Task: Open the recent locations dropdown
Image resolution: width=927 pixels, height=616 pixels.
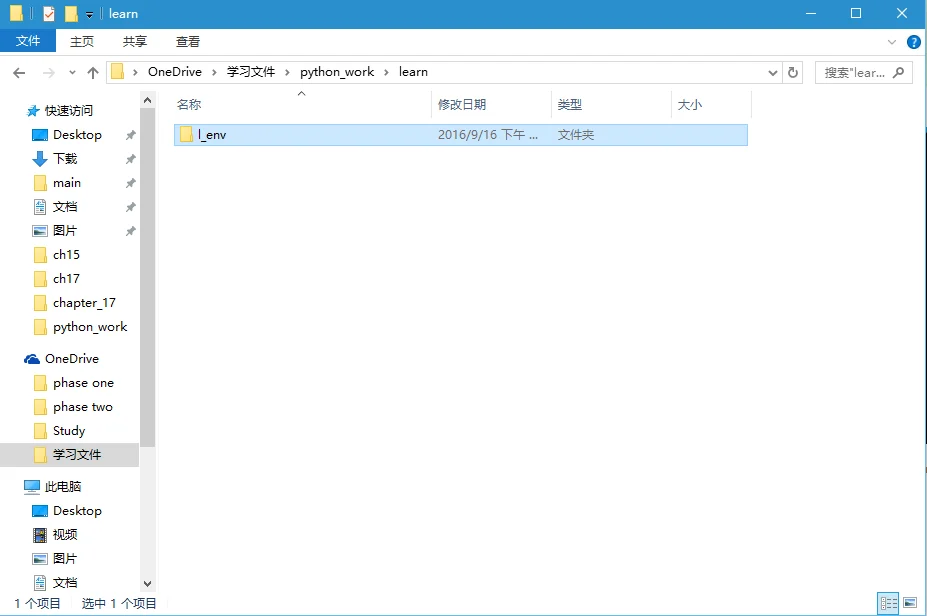Action: pyautogui.click(x=72, y=73)
